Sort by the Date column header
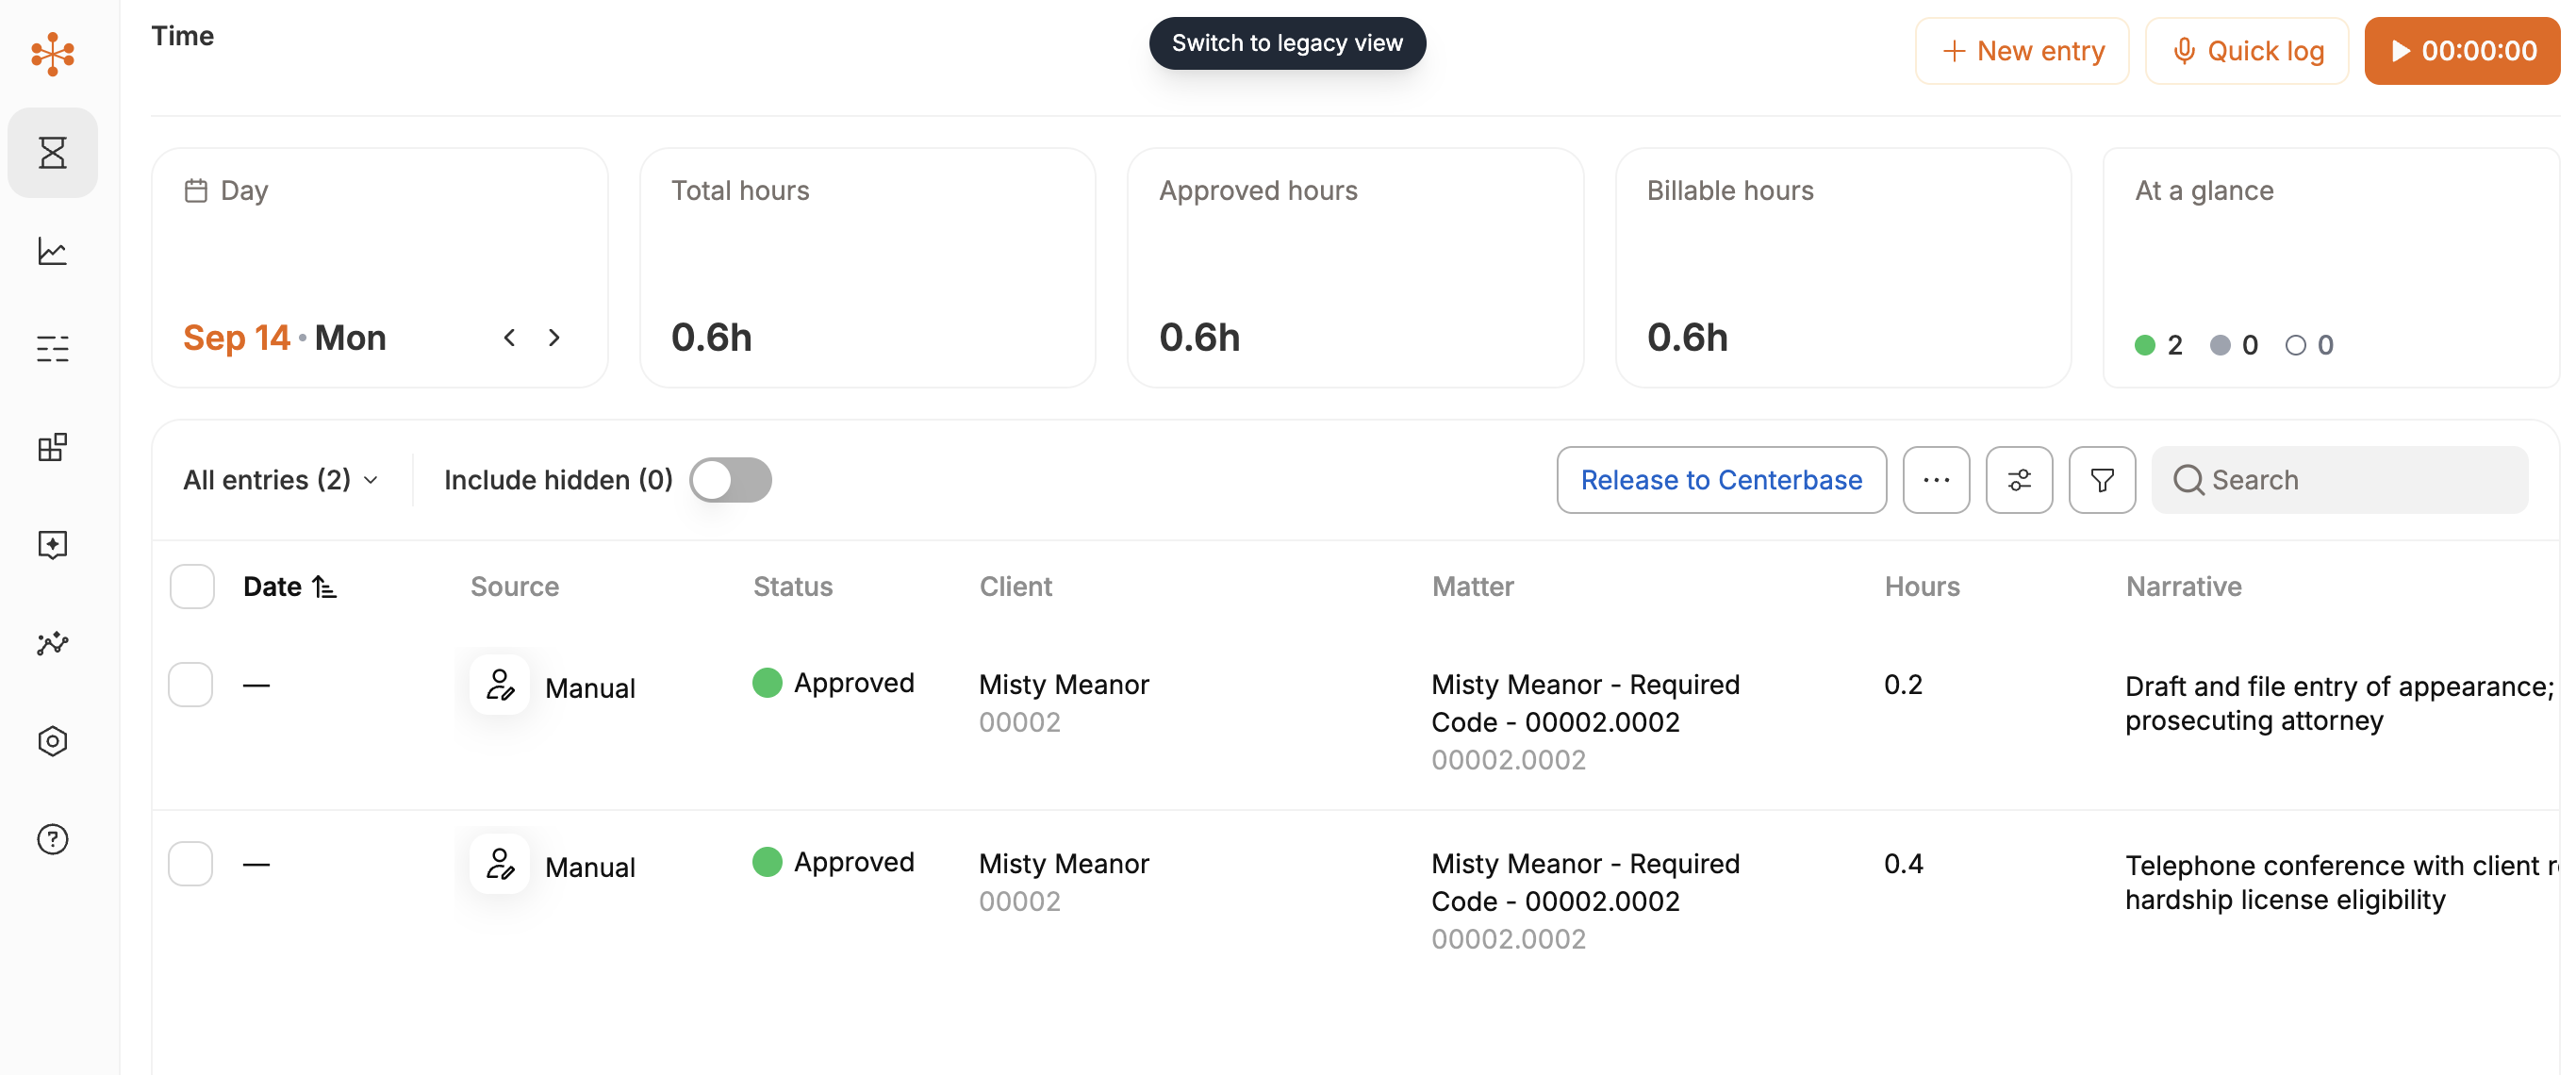This screenshot has height=1075, width=2576. pos(289,586)
